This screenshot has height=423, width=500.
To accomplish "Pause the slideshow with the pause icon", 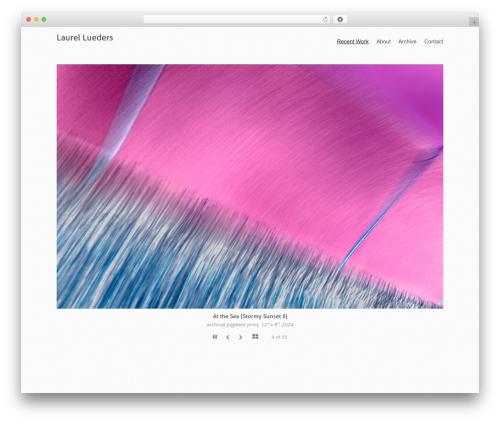I will [215, 337].
